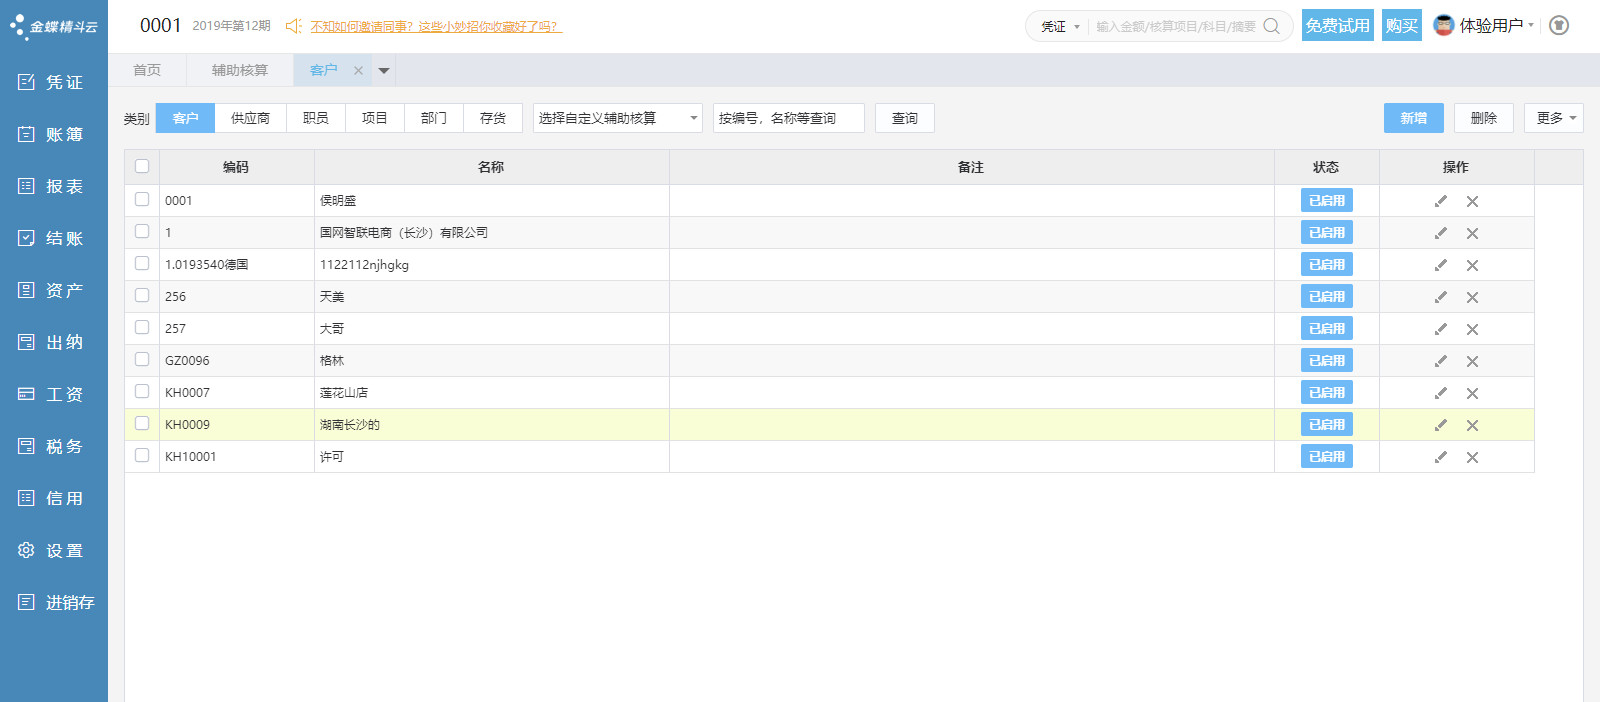Delete customer 256 天美 with X icon
Image resolution: width=1600 pixels, height=702 pixels.
click(x=1472, y=297)
